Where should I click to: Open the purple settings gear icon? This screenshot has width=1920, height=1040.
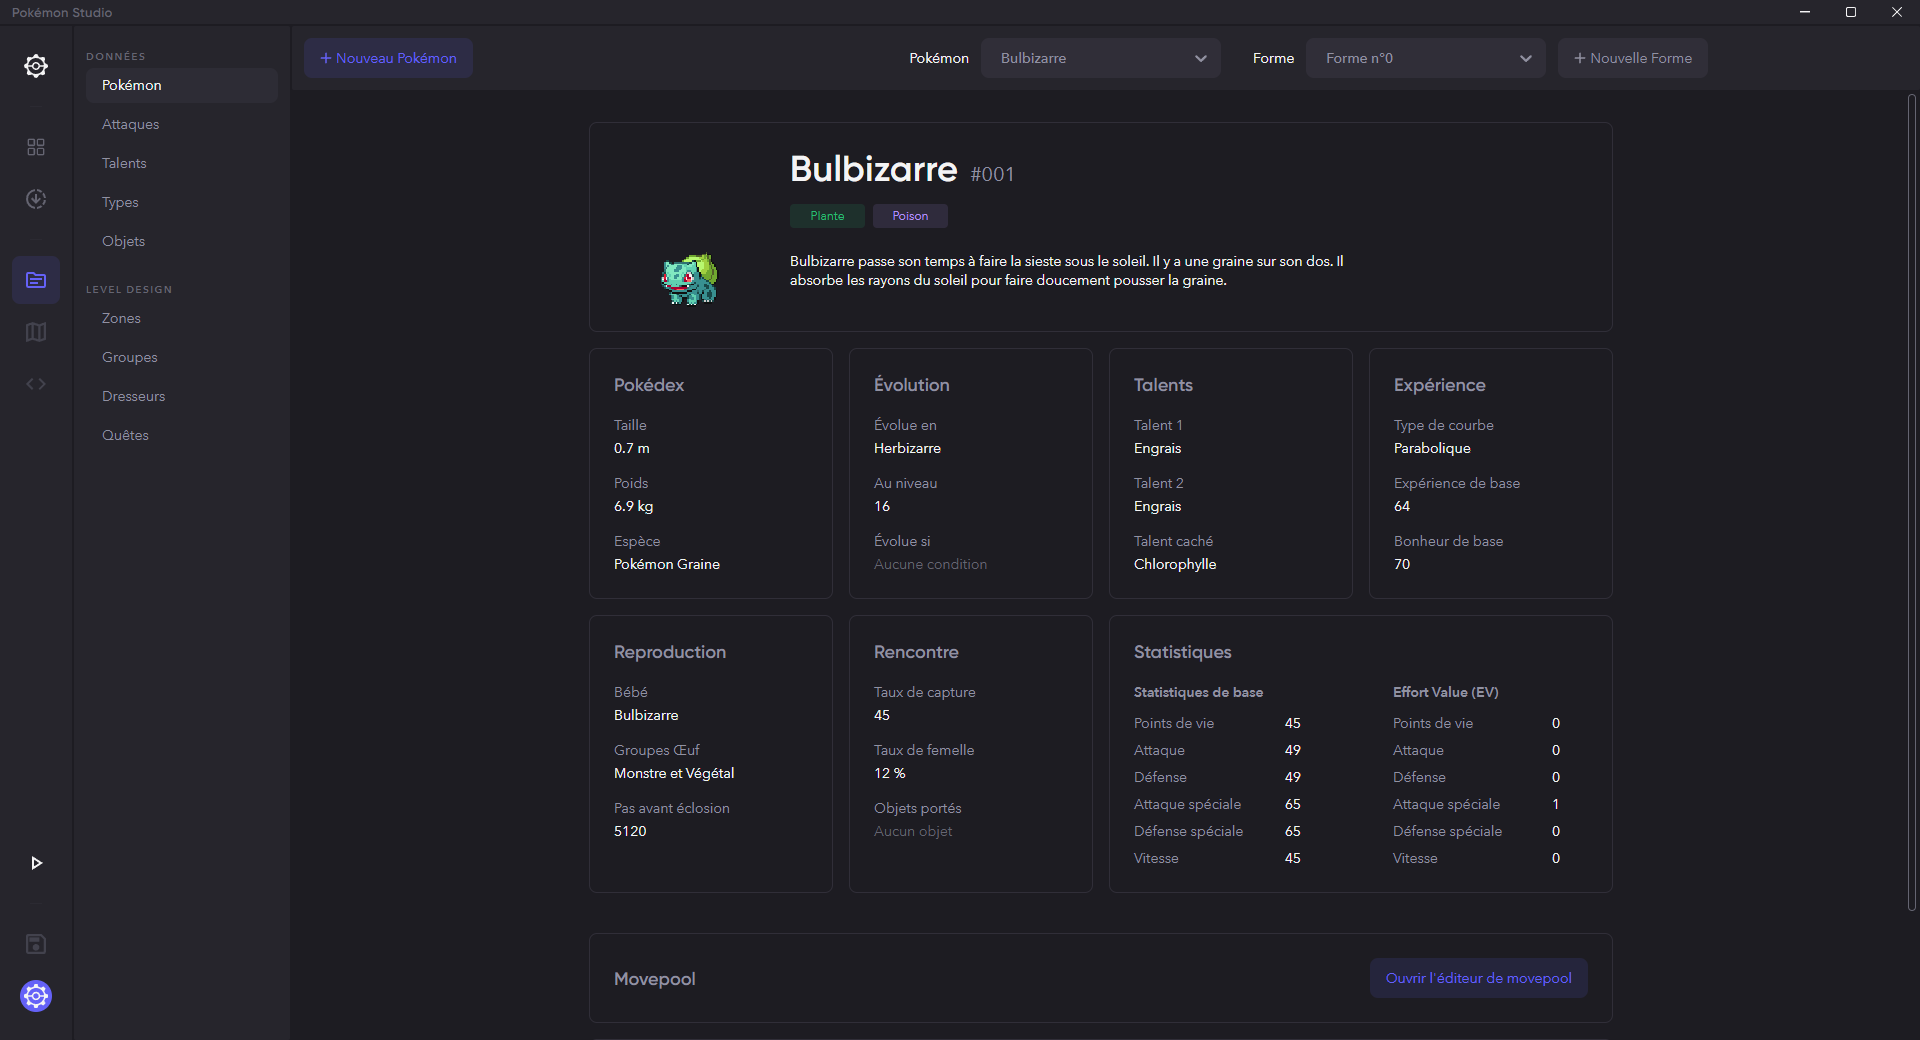point(36,996)
